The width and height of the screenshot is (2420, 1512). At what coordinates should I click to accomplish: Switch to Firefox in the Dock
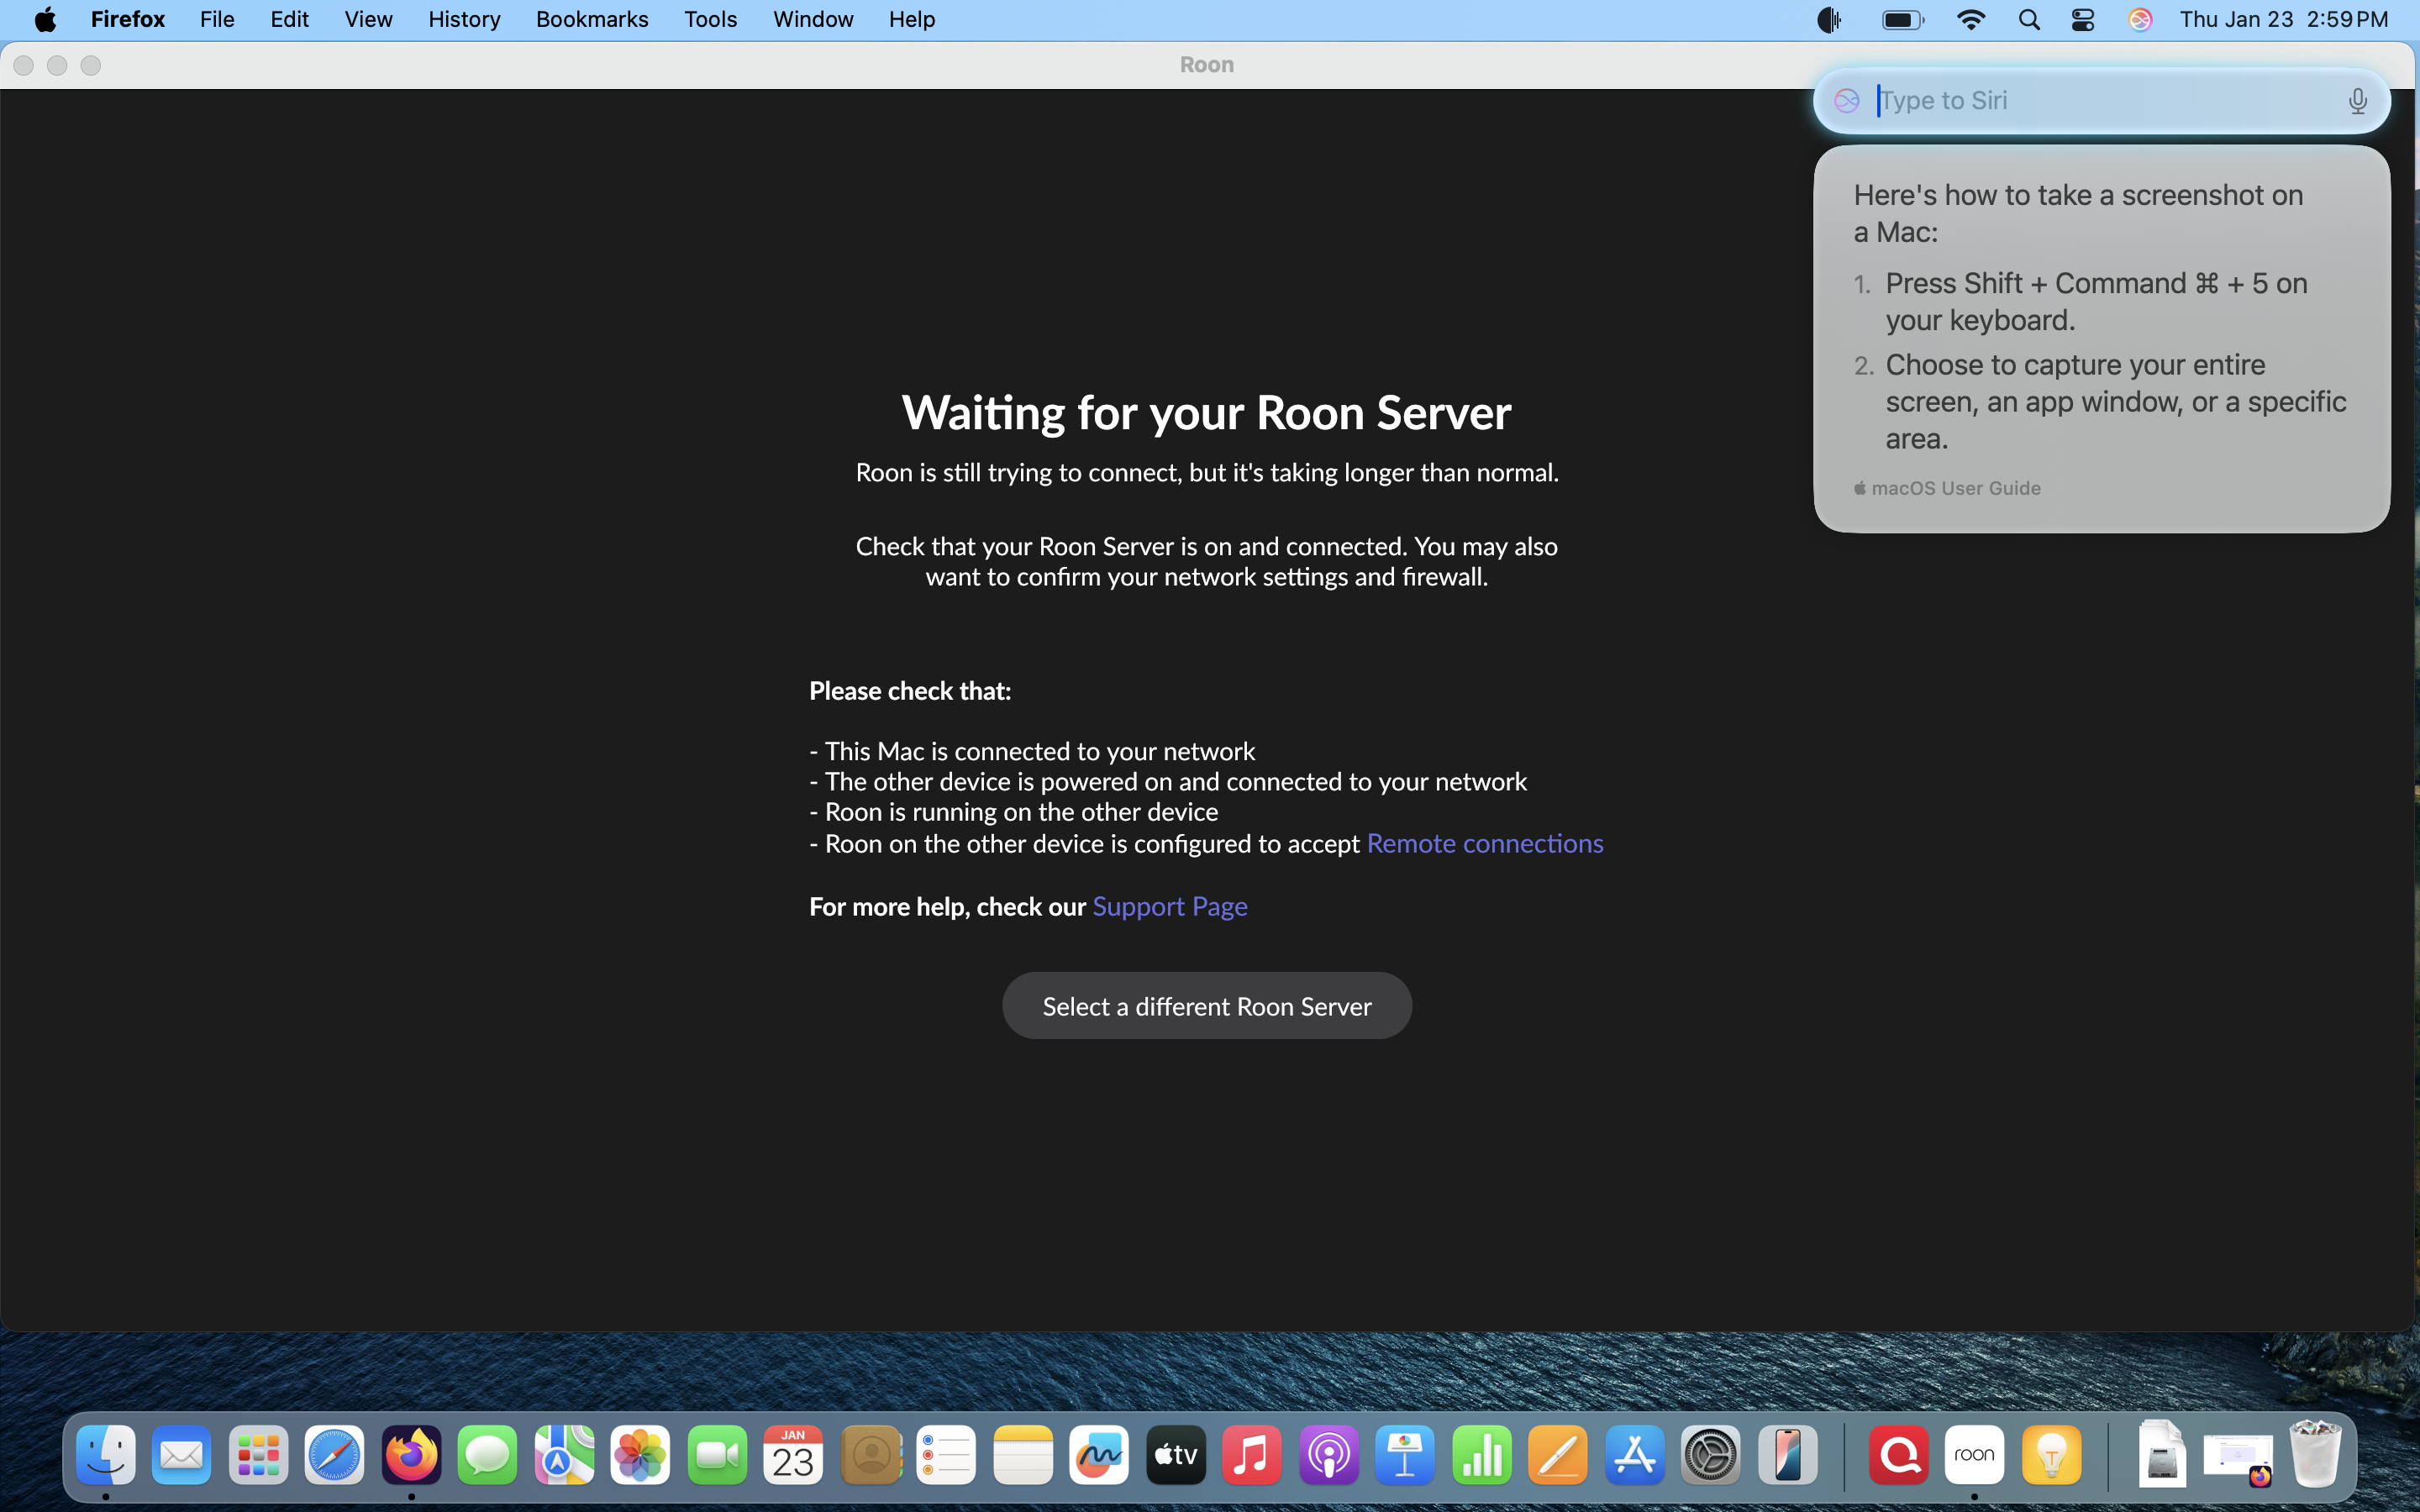point(411,1454)
